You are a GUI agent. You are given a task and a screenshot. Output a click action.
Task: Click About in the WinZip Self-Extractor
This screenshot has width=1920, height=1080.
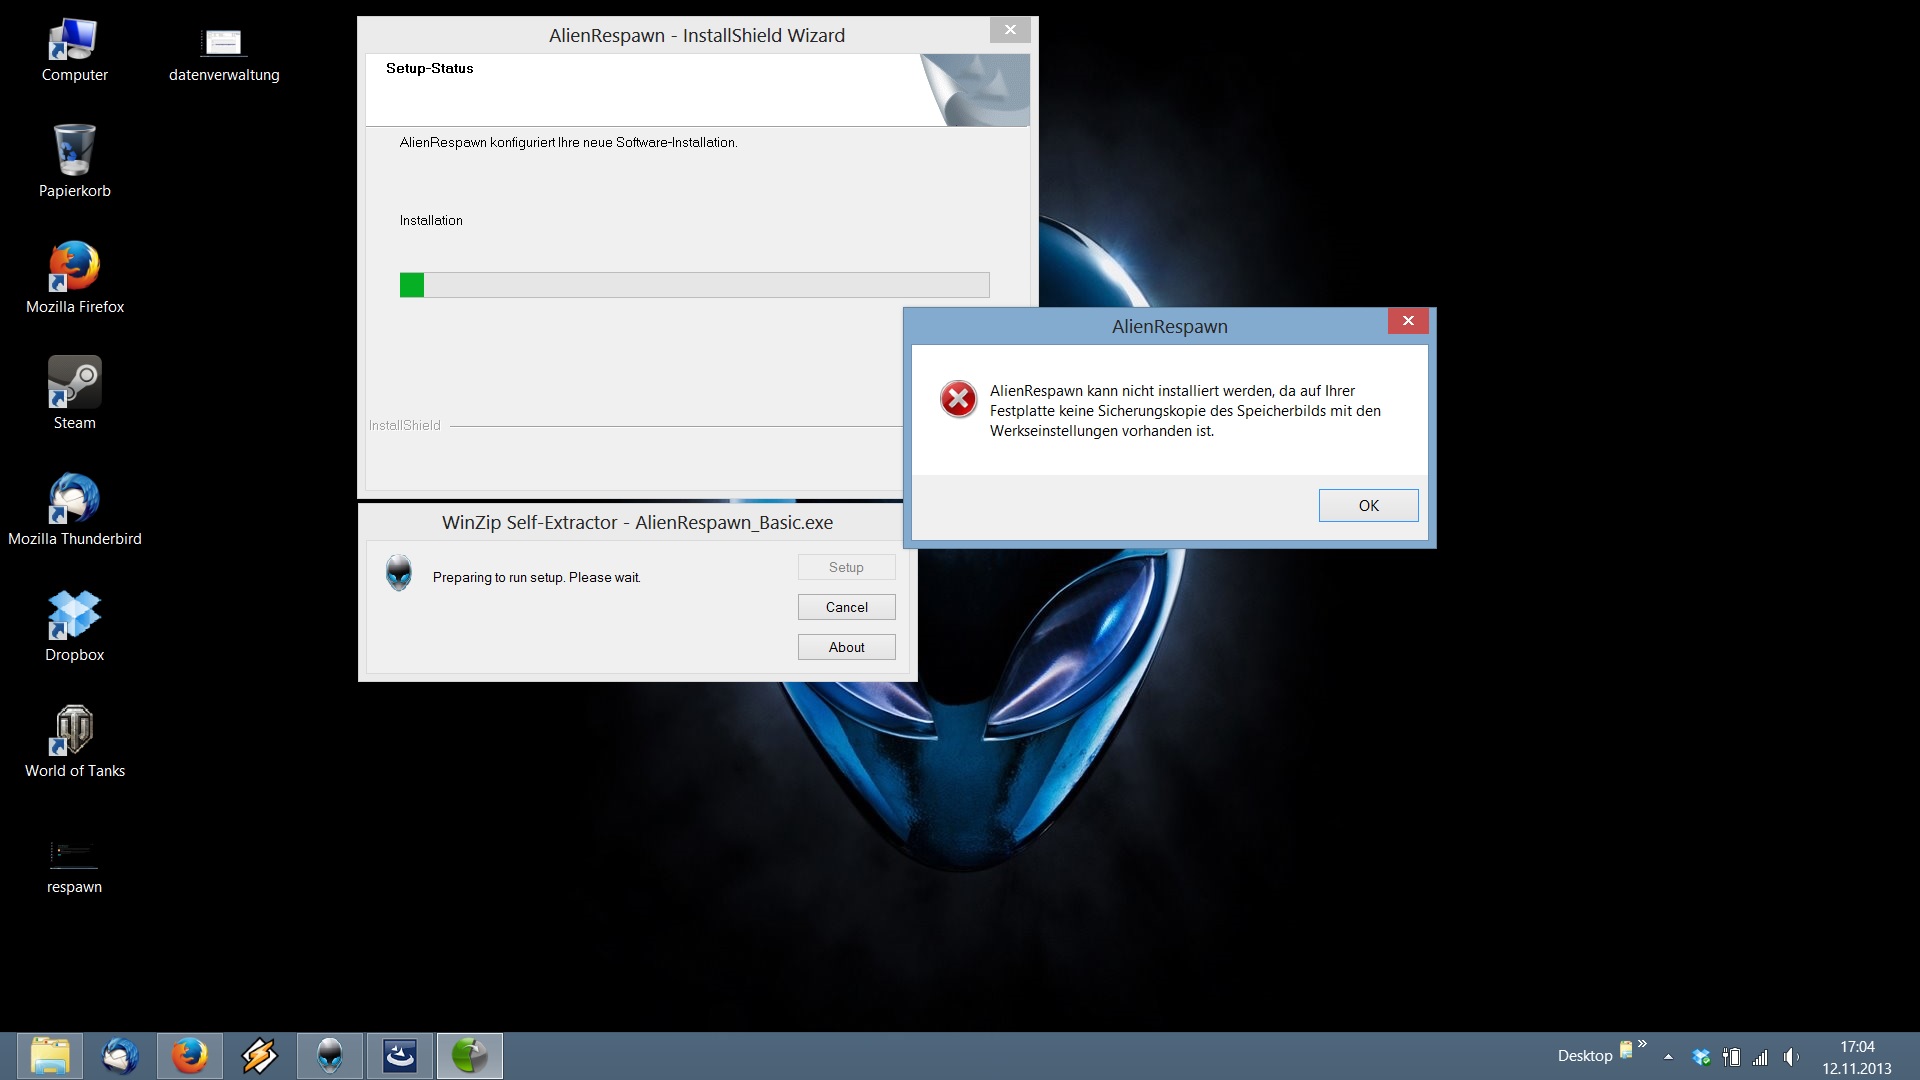846,647
